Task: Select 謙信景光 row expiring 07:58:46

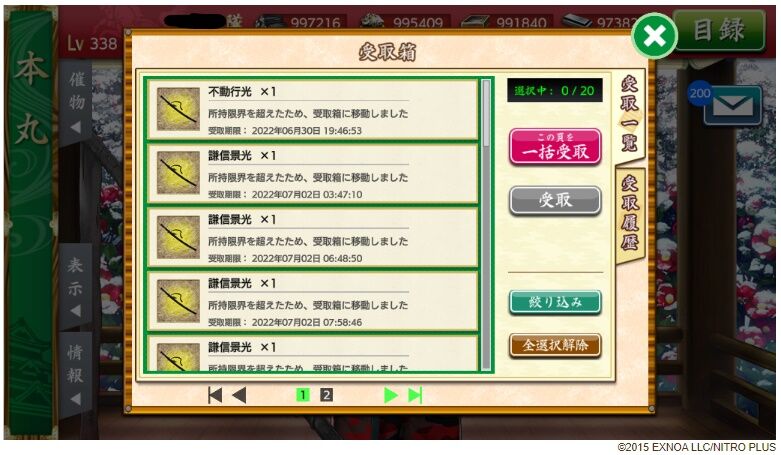Action: pyautogui.click(x=312, y=301)
